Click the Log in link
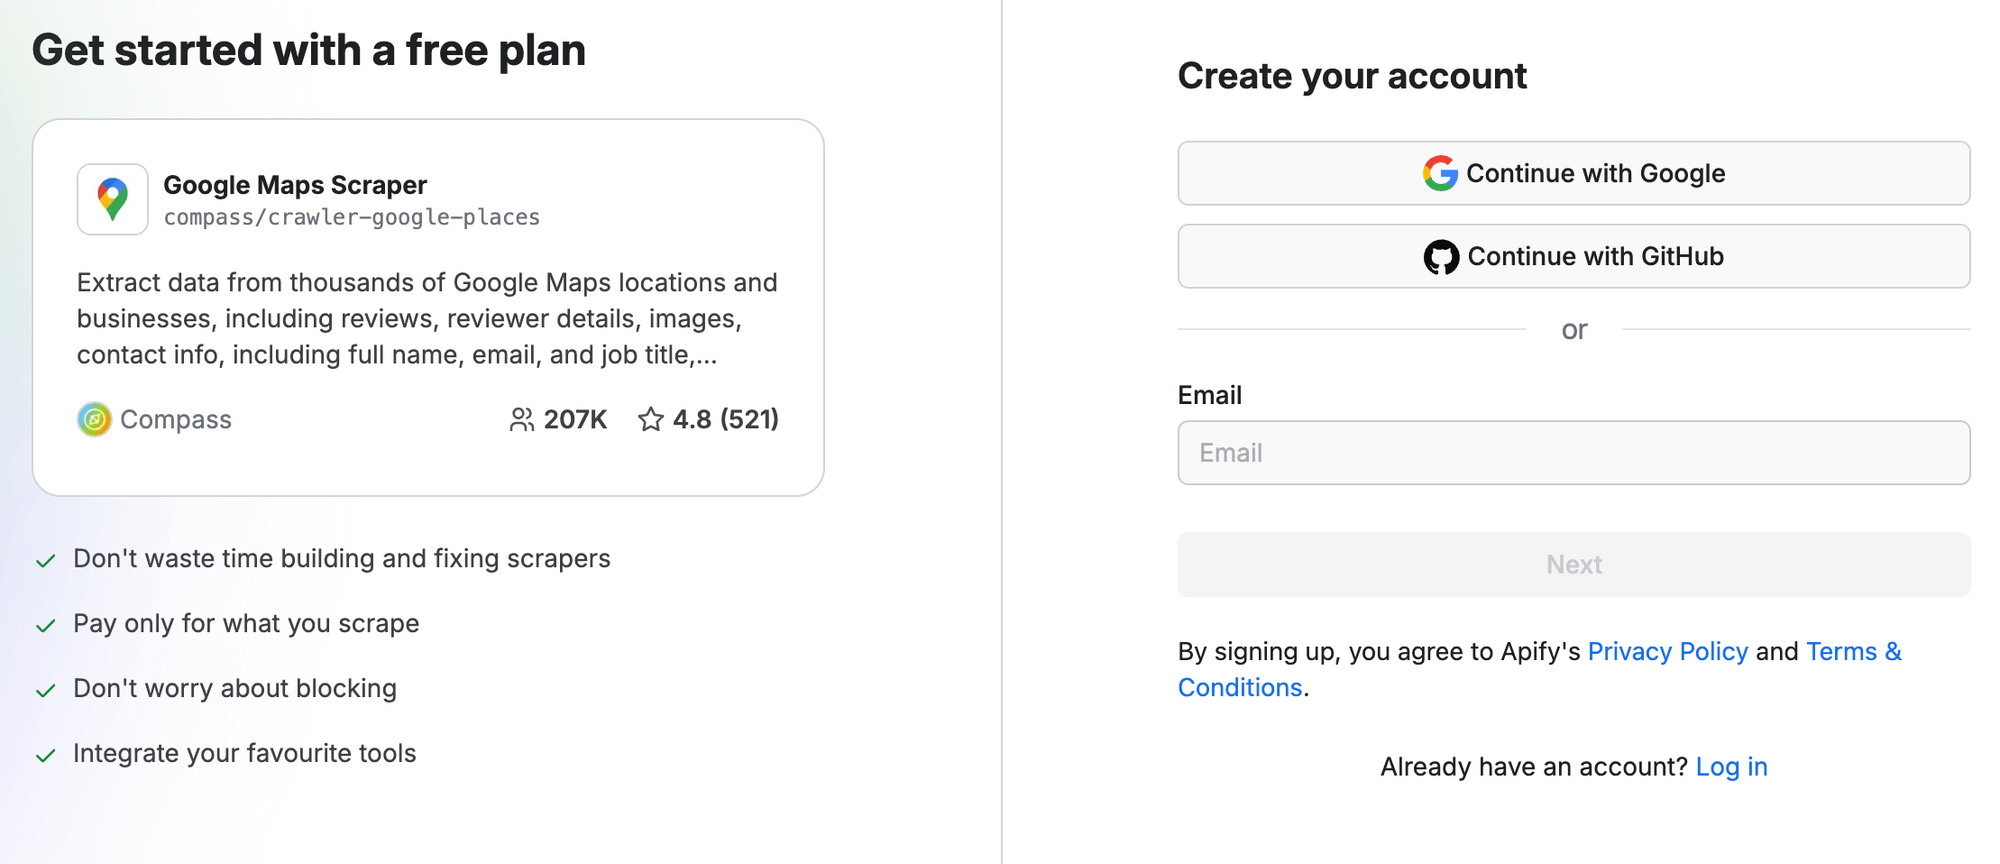Image resolution: width=2000 pixels, height=864 pixels. [x=1732, y=766]
